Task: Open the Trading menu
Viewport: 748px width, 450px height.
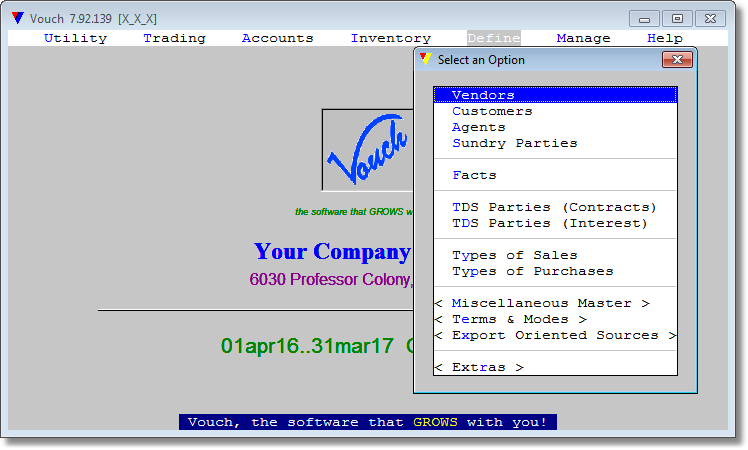Action: 175,38
